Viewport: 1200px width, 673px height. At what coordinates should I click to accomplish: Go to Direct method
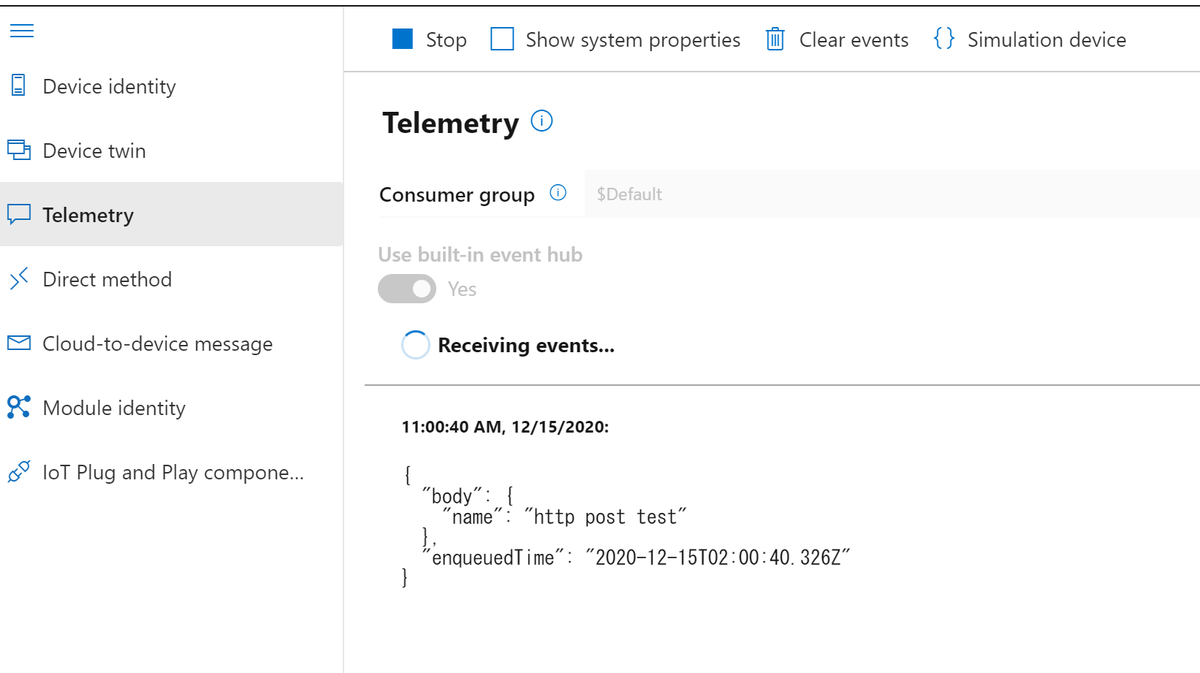tap(171, 279)
